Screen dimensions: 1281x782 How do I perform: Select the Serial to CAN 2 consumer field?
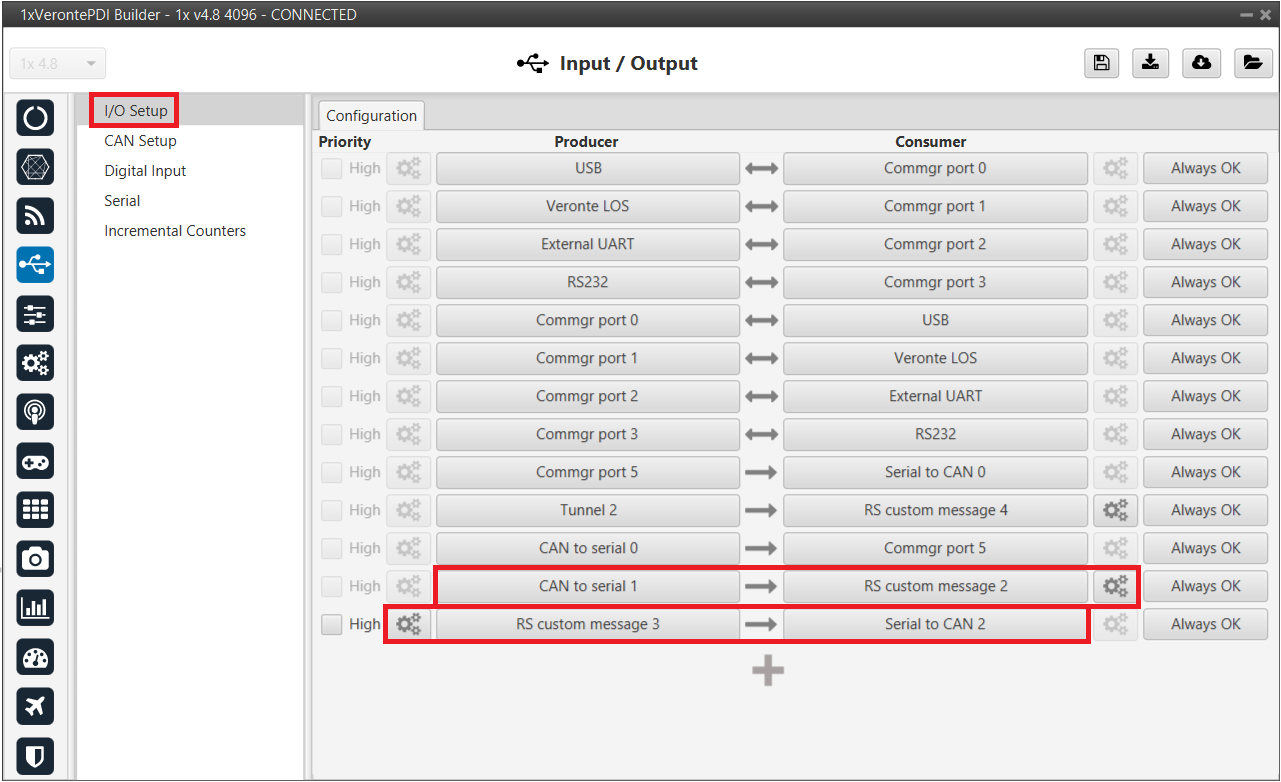tap(934, 625)
